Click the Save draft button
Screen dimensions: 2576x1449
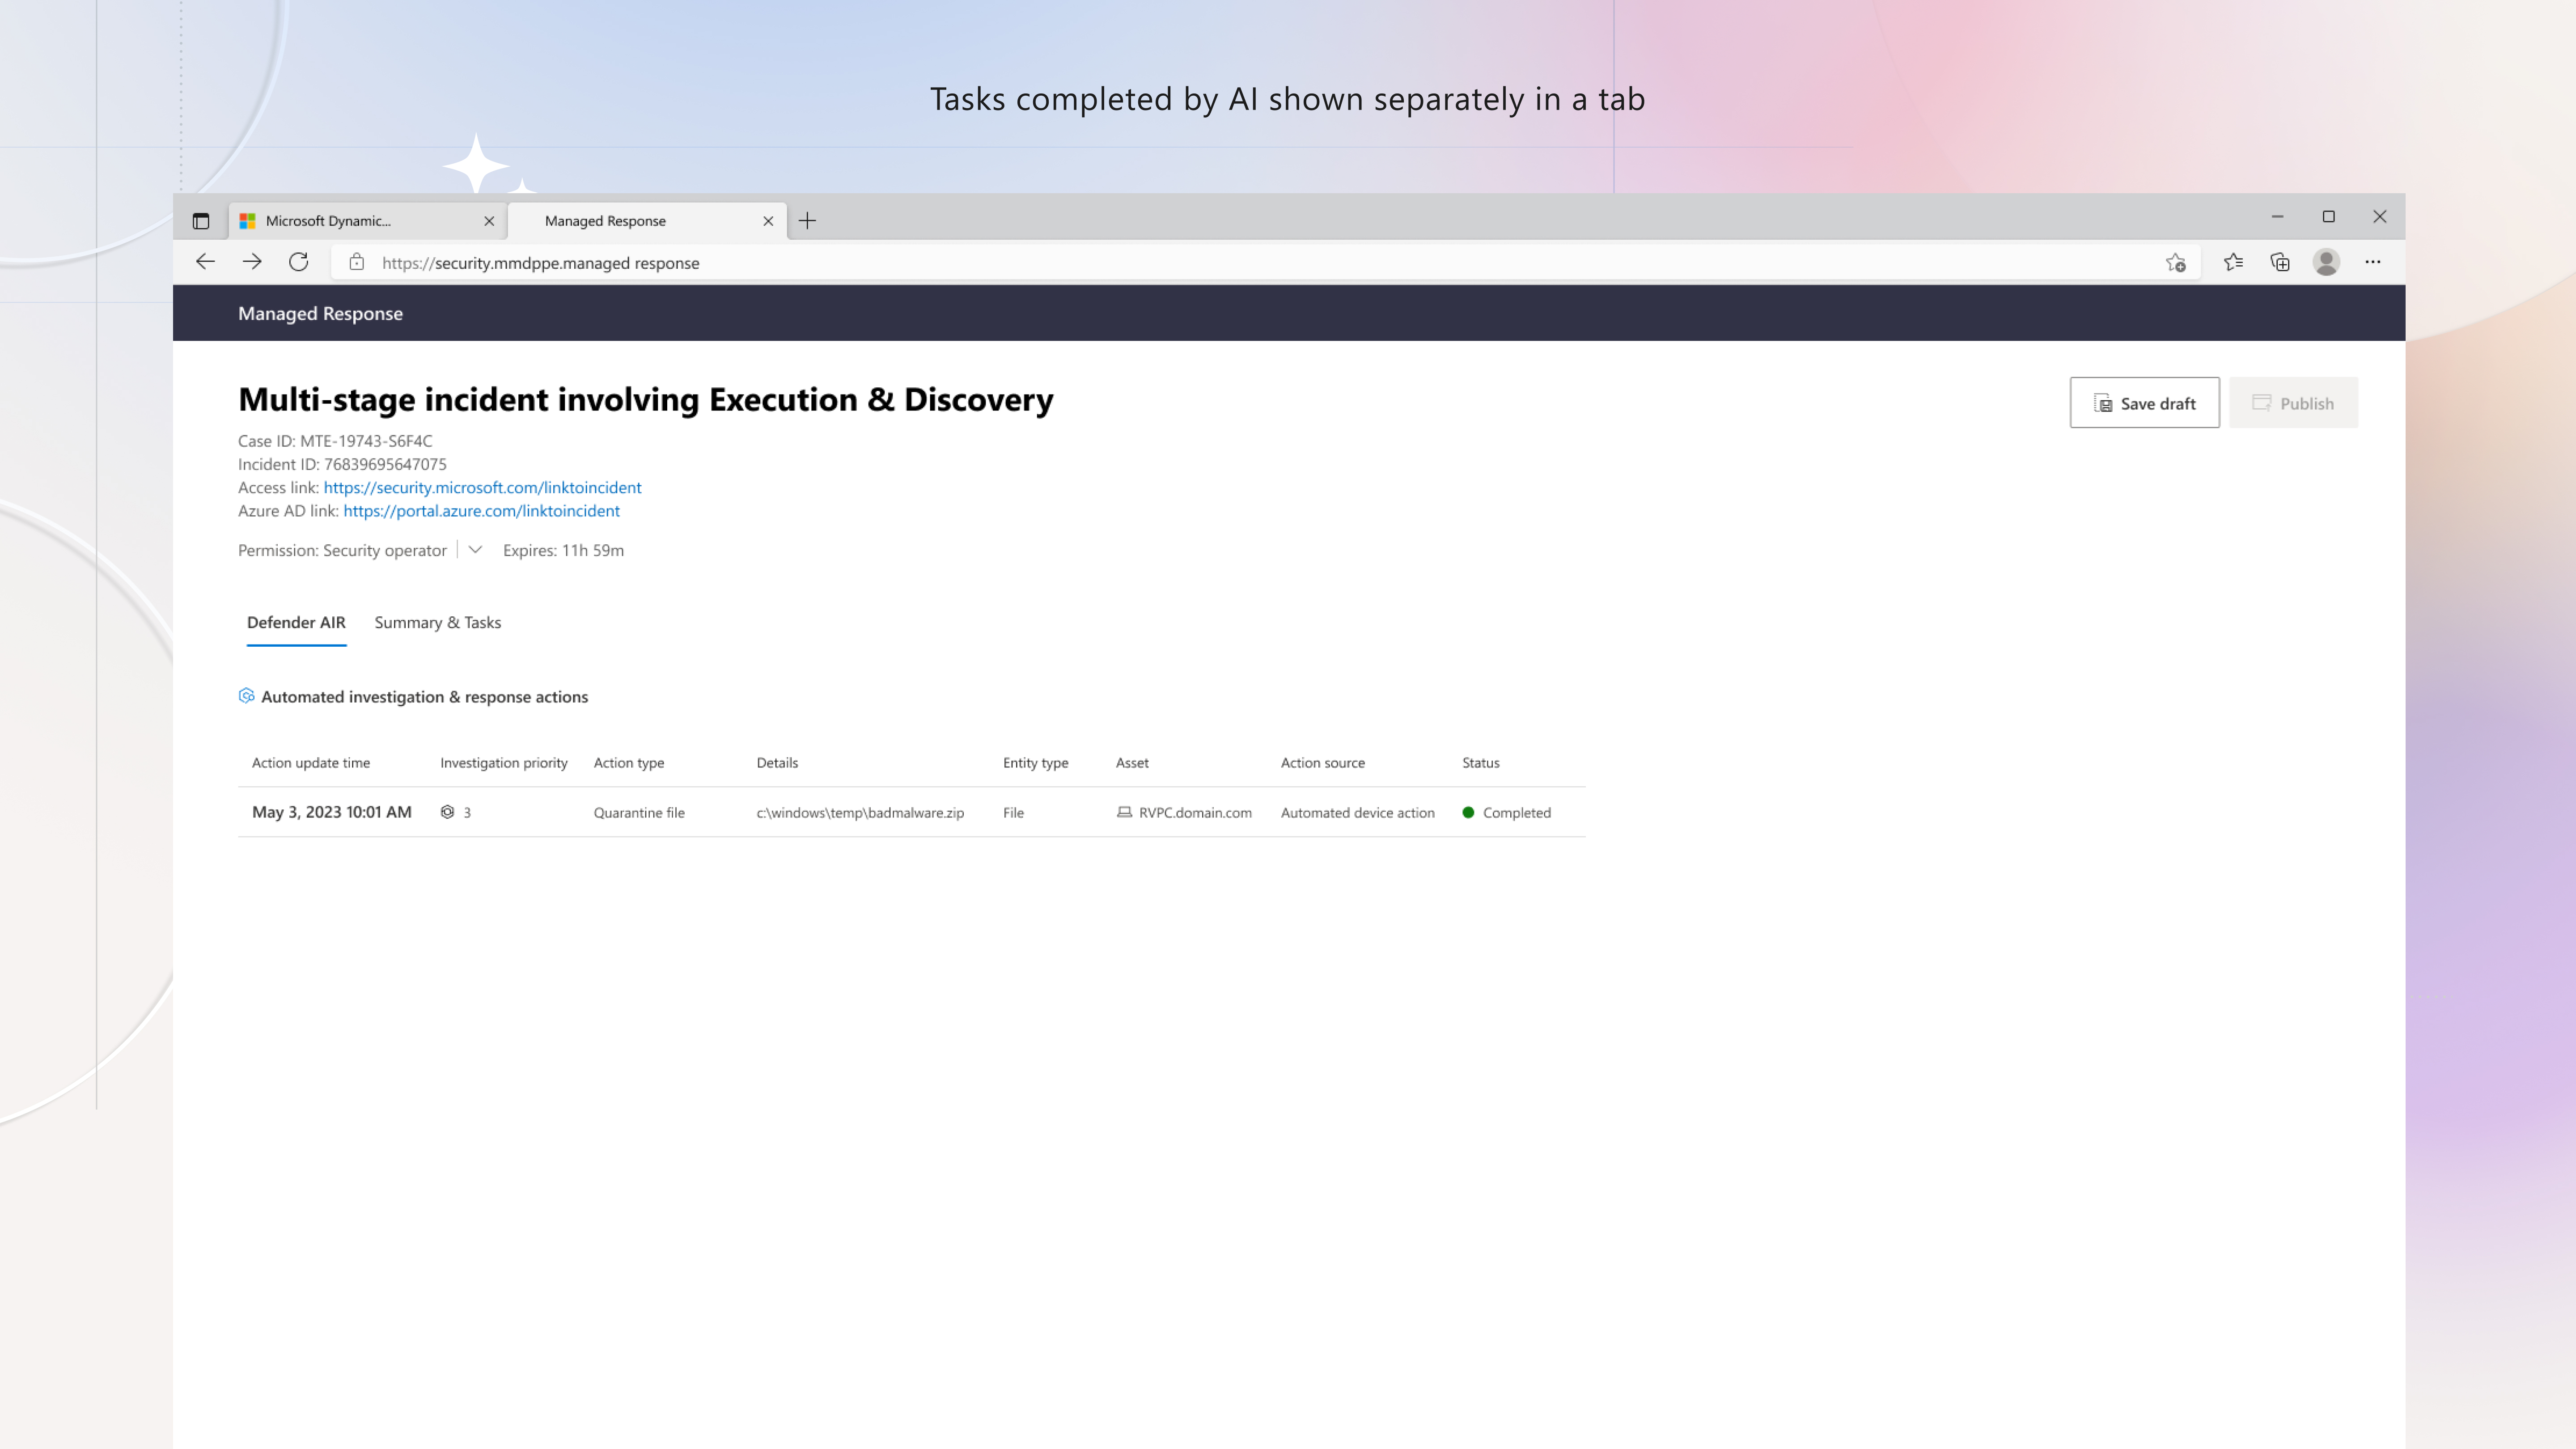coord(2144,403)
